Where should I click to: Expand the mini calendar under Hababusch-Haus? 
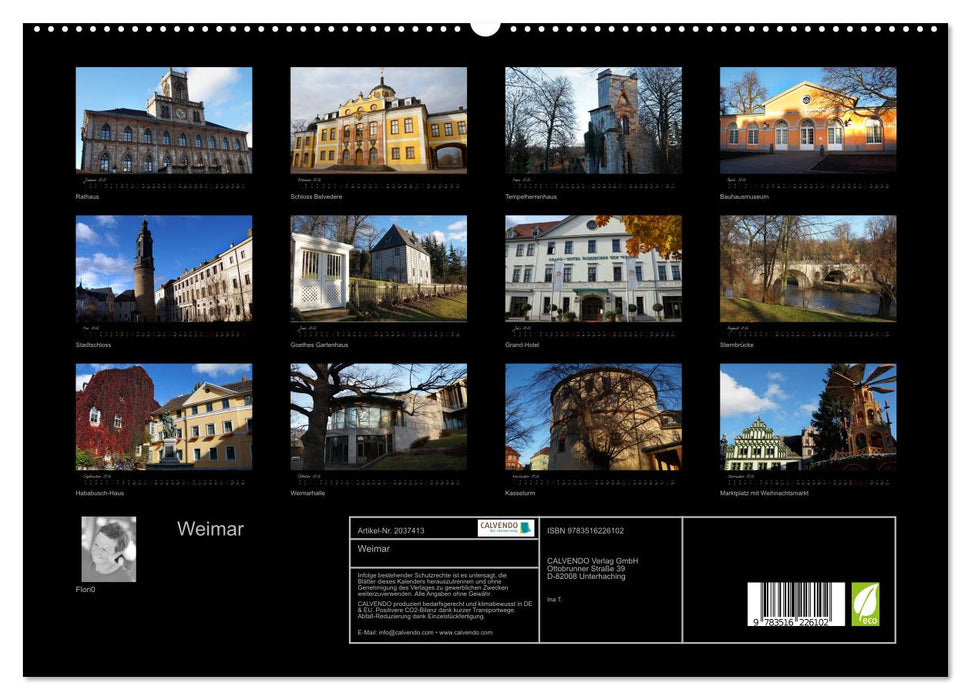coord(161,483)
